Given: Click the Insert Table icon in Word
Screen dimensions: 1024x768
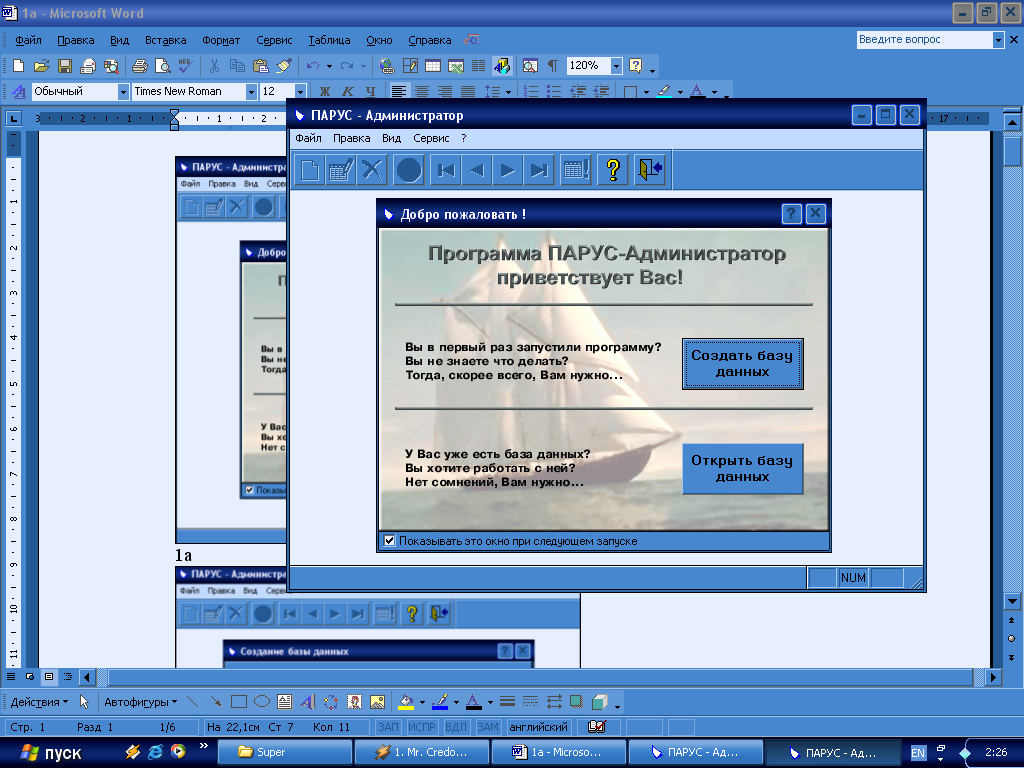Looking at the screenshot, I should [433, 65].
